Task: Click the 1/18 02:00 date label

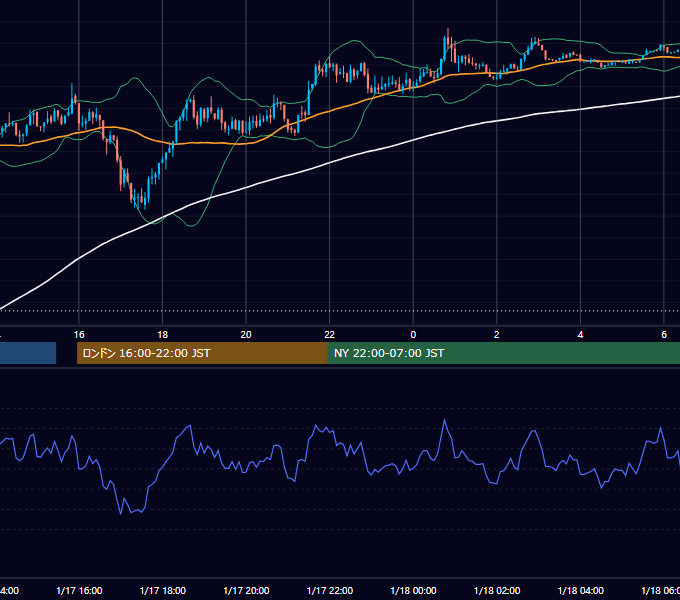Action: pyautogui.click(x=497, y=591)
